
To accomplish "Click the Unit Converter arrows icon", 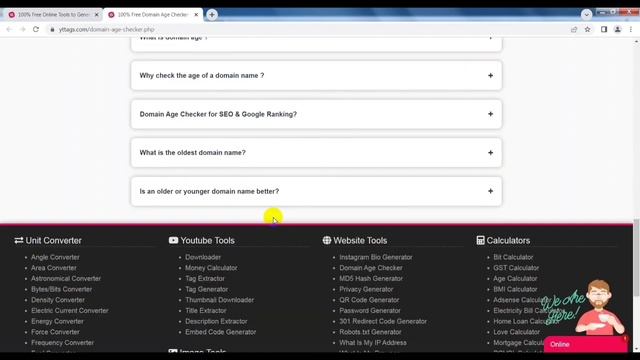I will [19, 240].
